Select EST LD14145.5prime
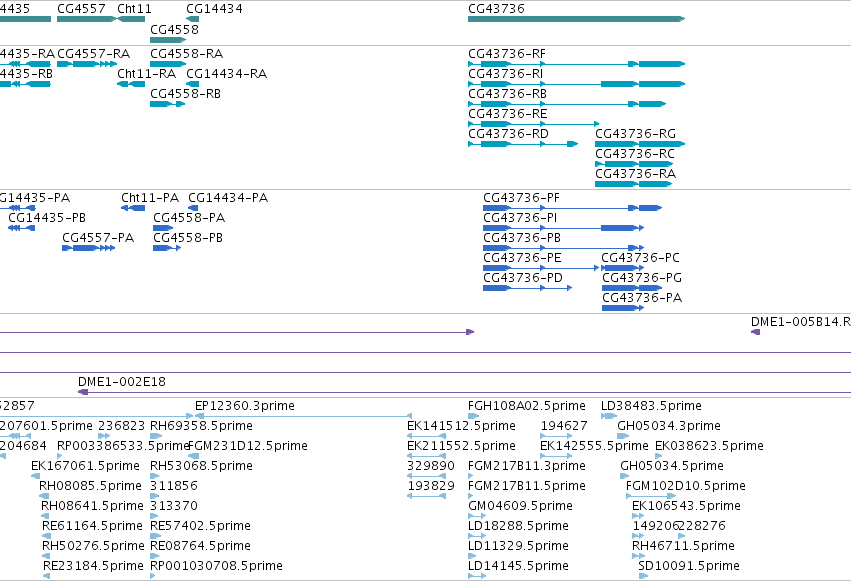 477,577
